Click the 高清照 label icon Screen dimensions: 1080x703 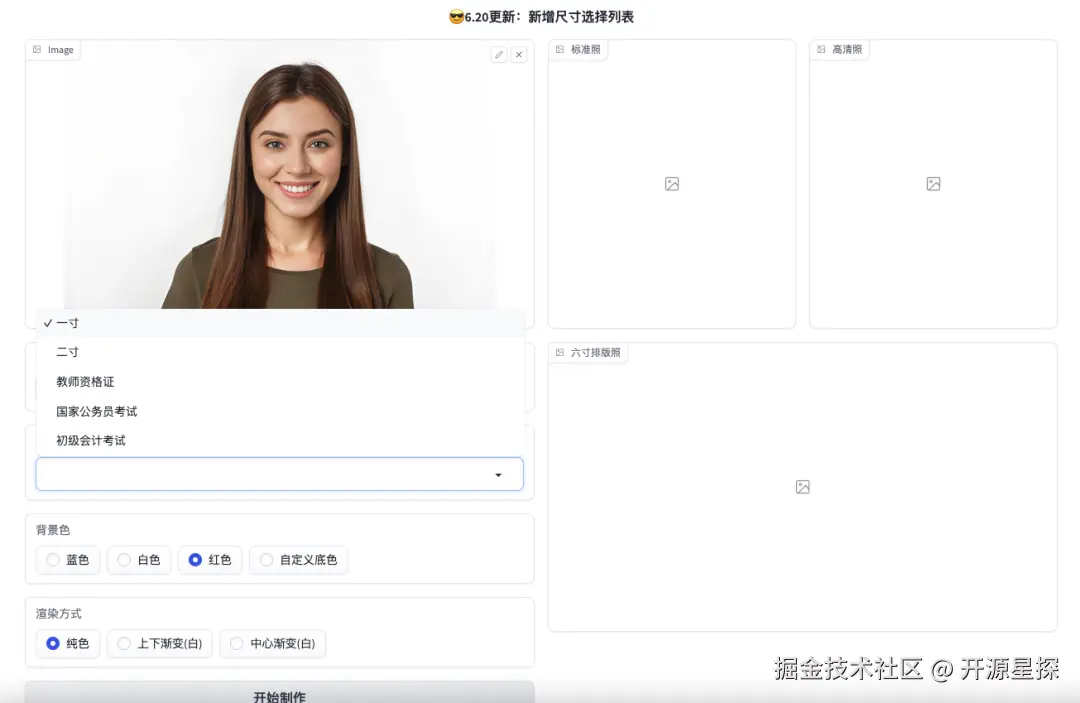coord(821,50)
